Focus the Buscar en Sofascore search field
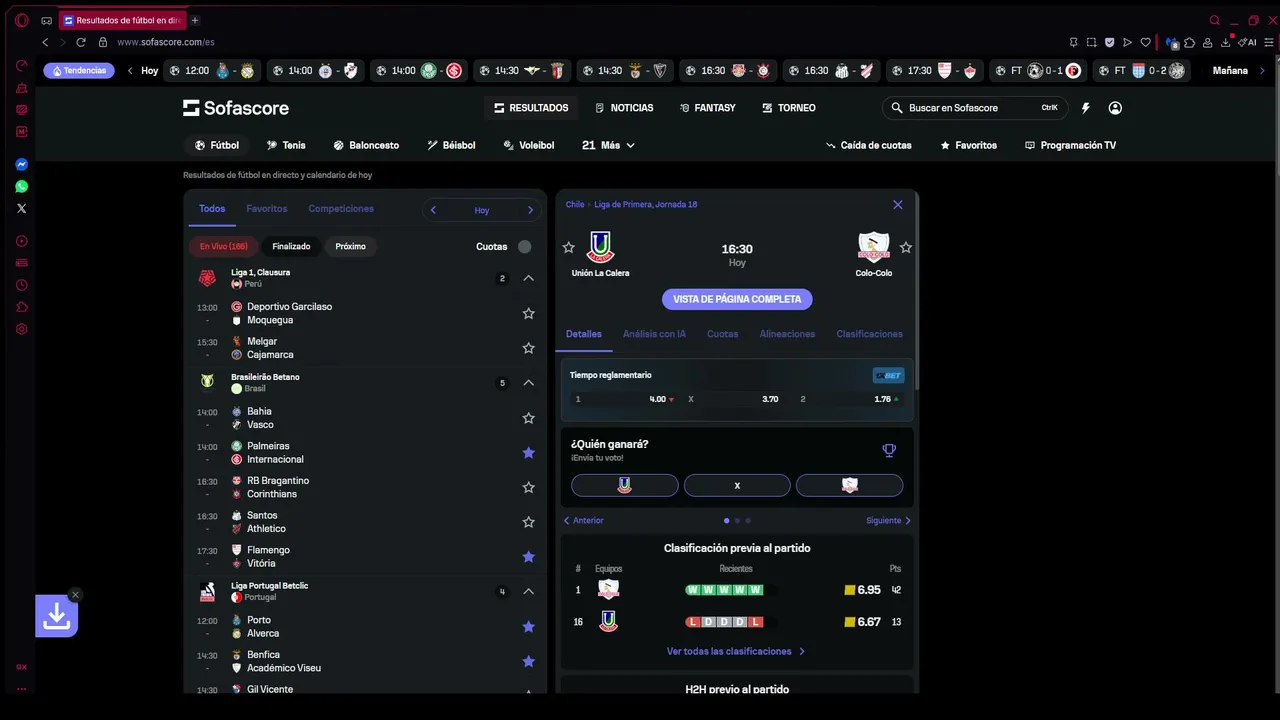Screen dimensions: 1280x720 click(975, 108)
